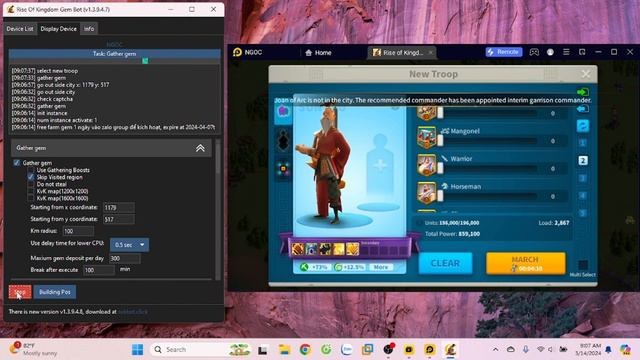Click the starting x coordinate field

tap(118, 207)
